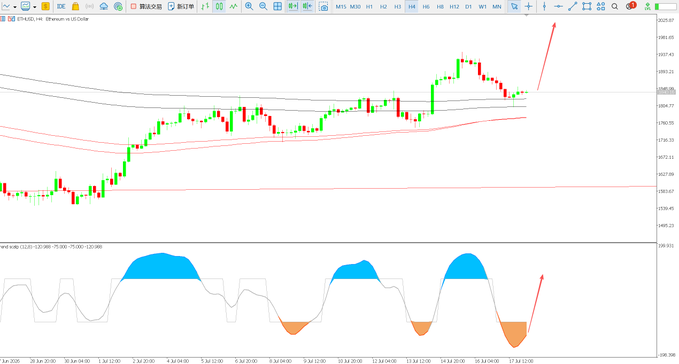Screen dimensions: 679x364
Task: Take a chart screenshot with the camera icon
Action: pos(323,6)
